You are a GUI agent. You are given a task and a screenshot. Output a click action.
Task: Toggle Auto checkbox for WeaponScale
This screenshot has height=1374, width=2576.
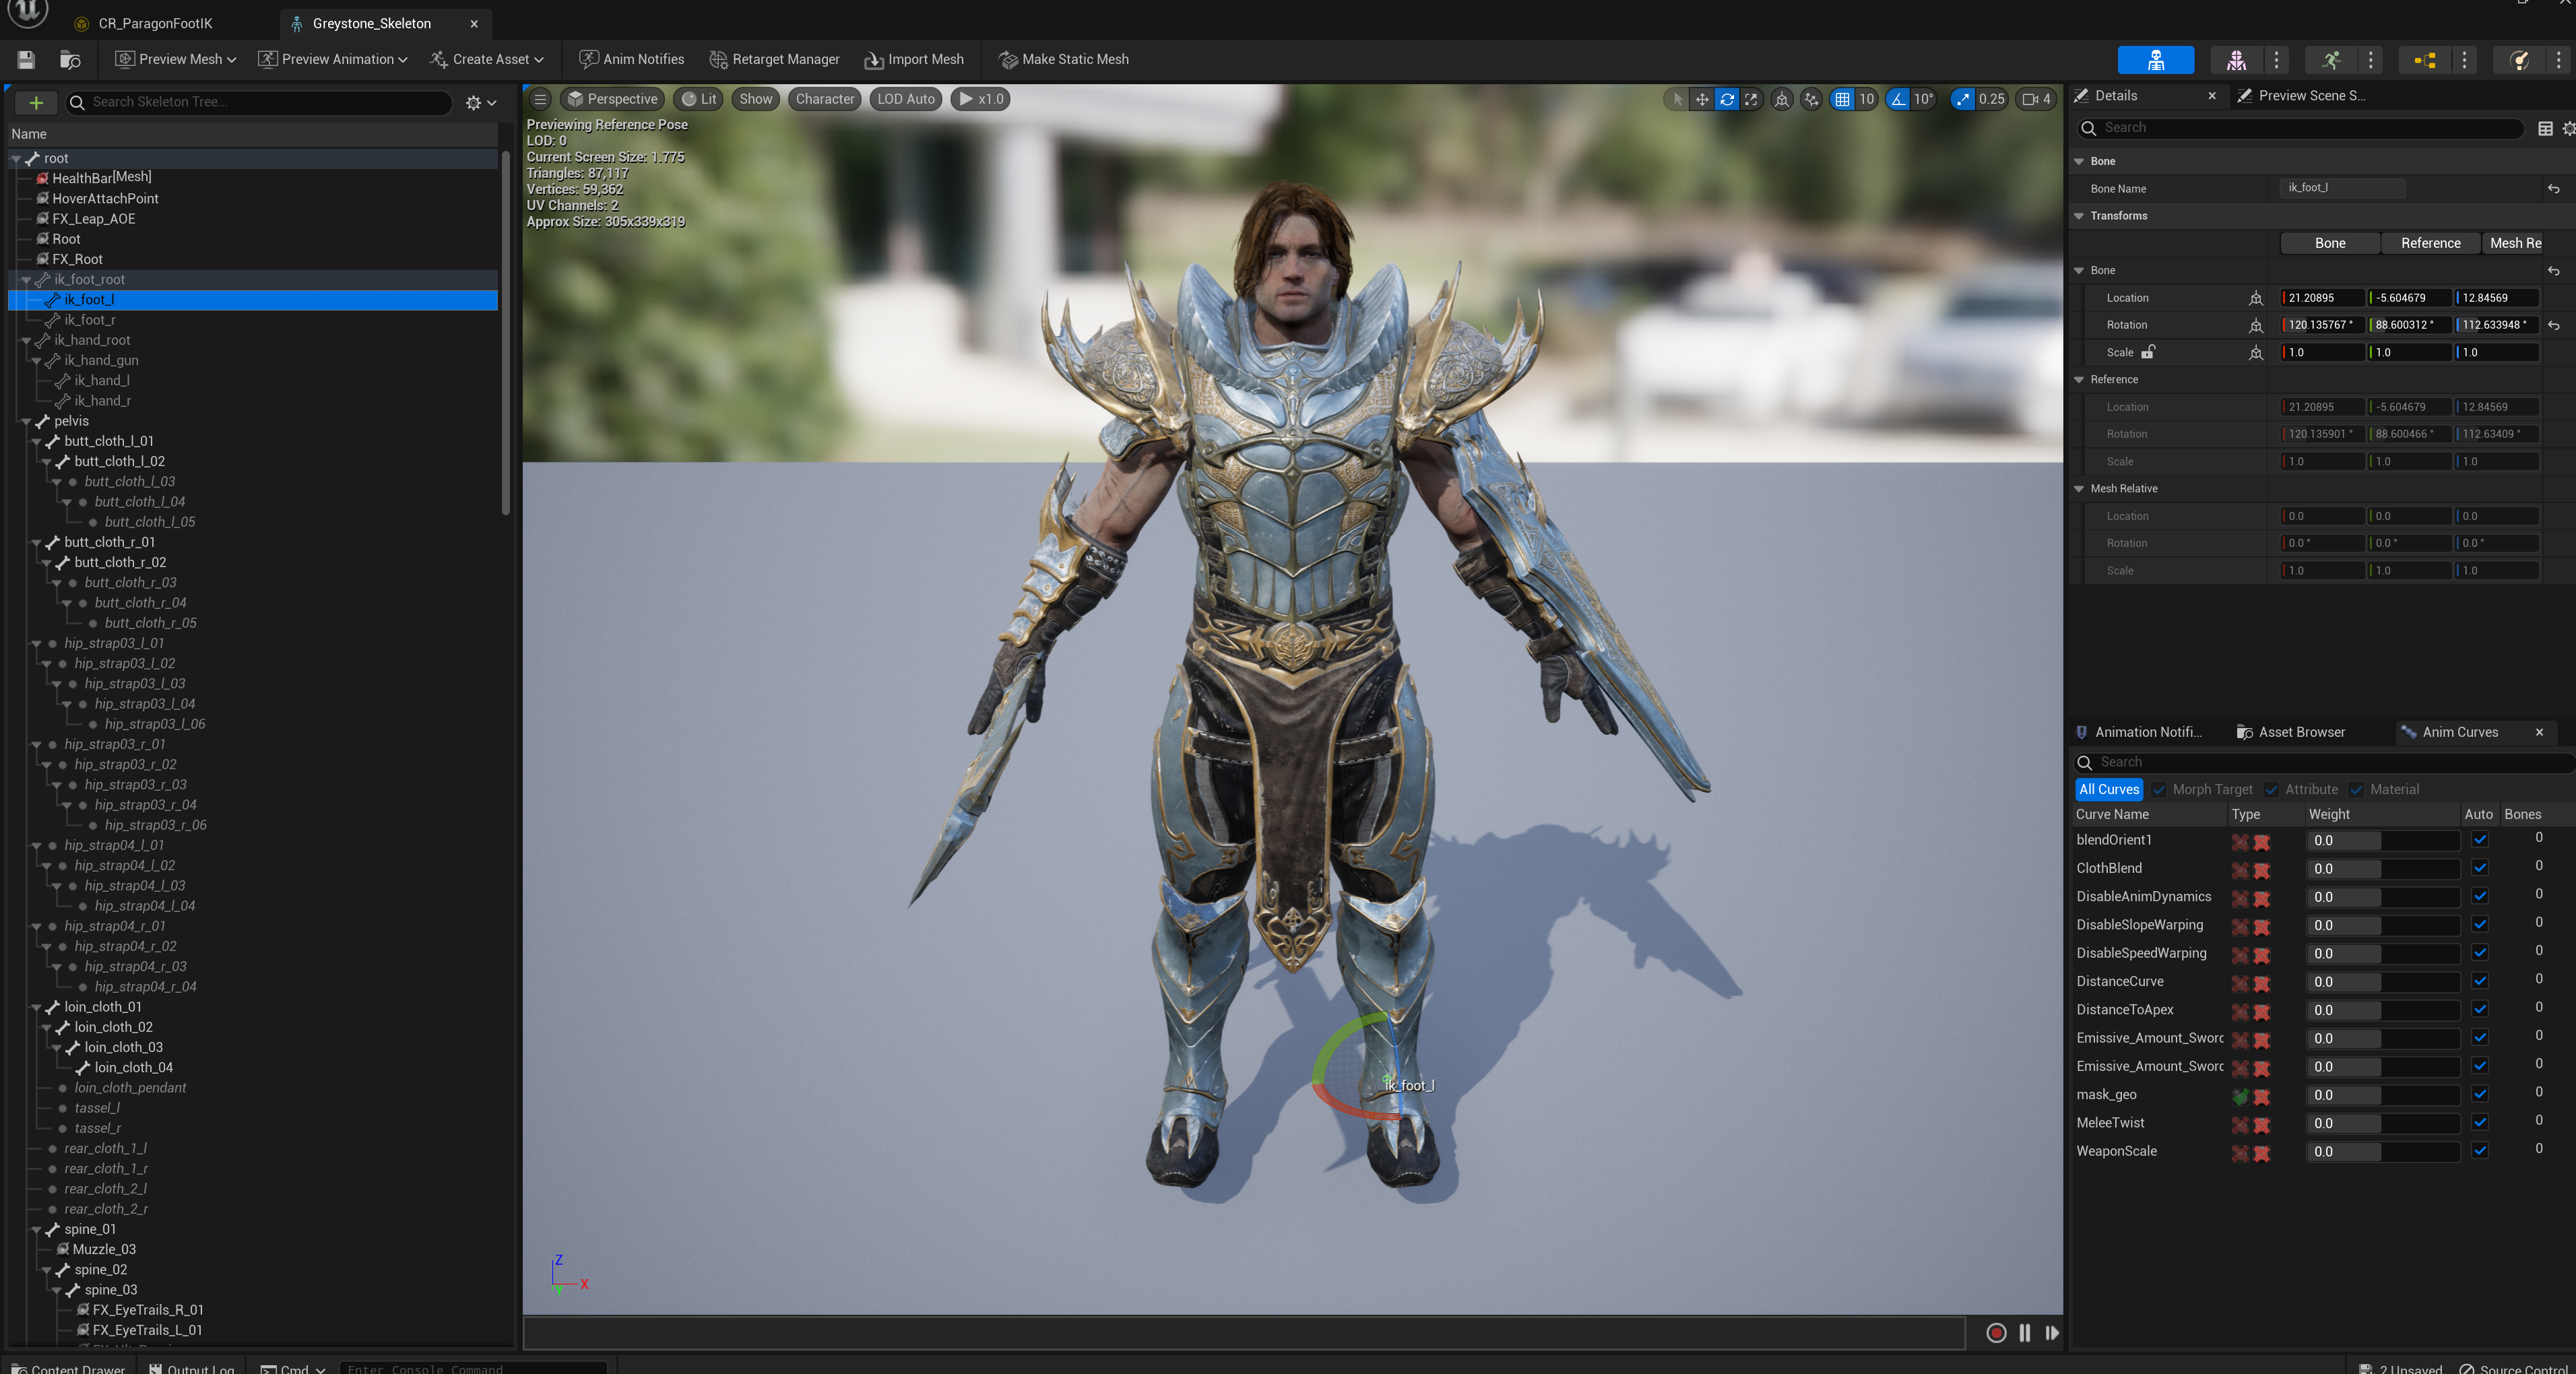click(x=2480, y=1151)
